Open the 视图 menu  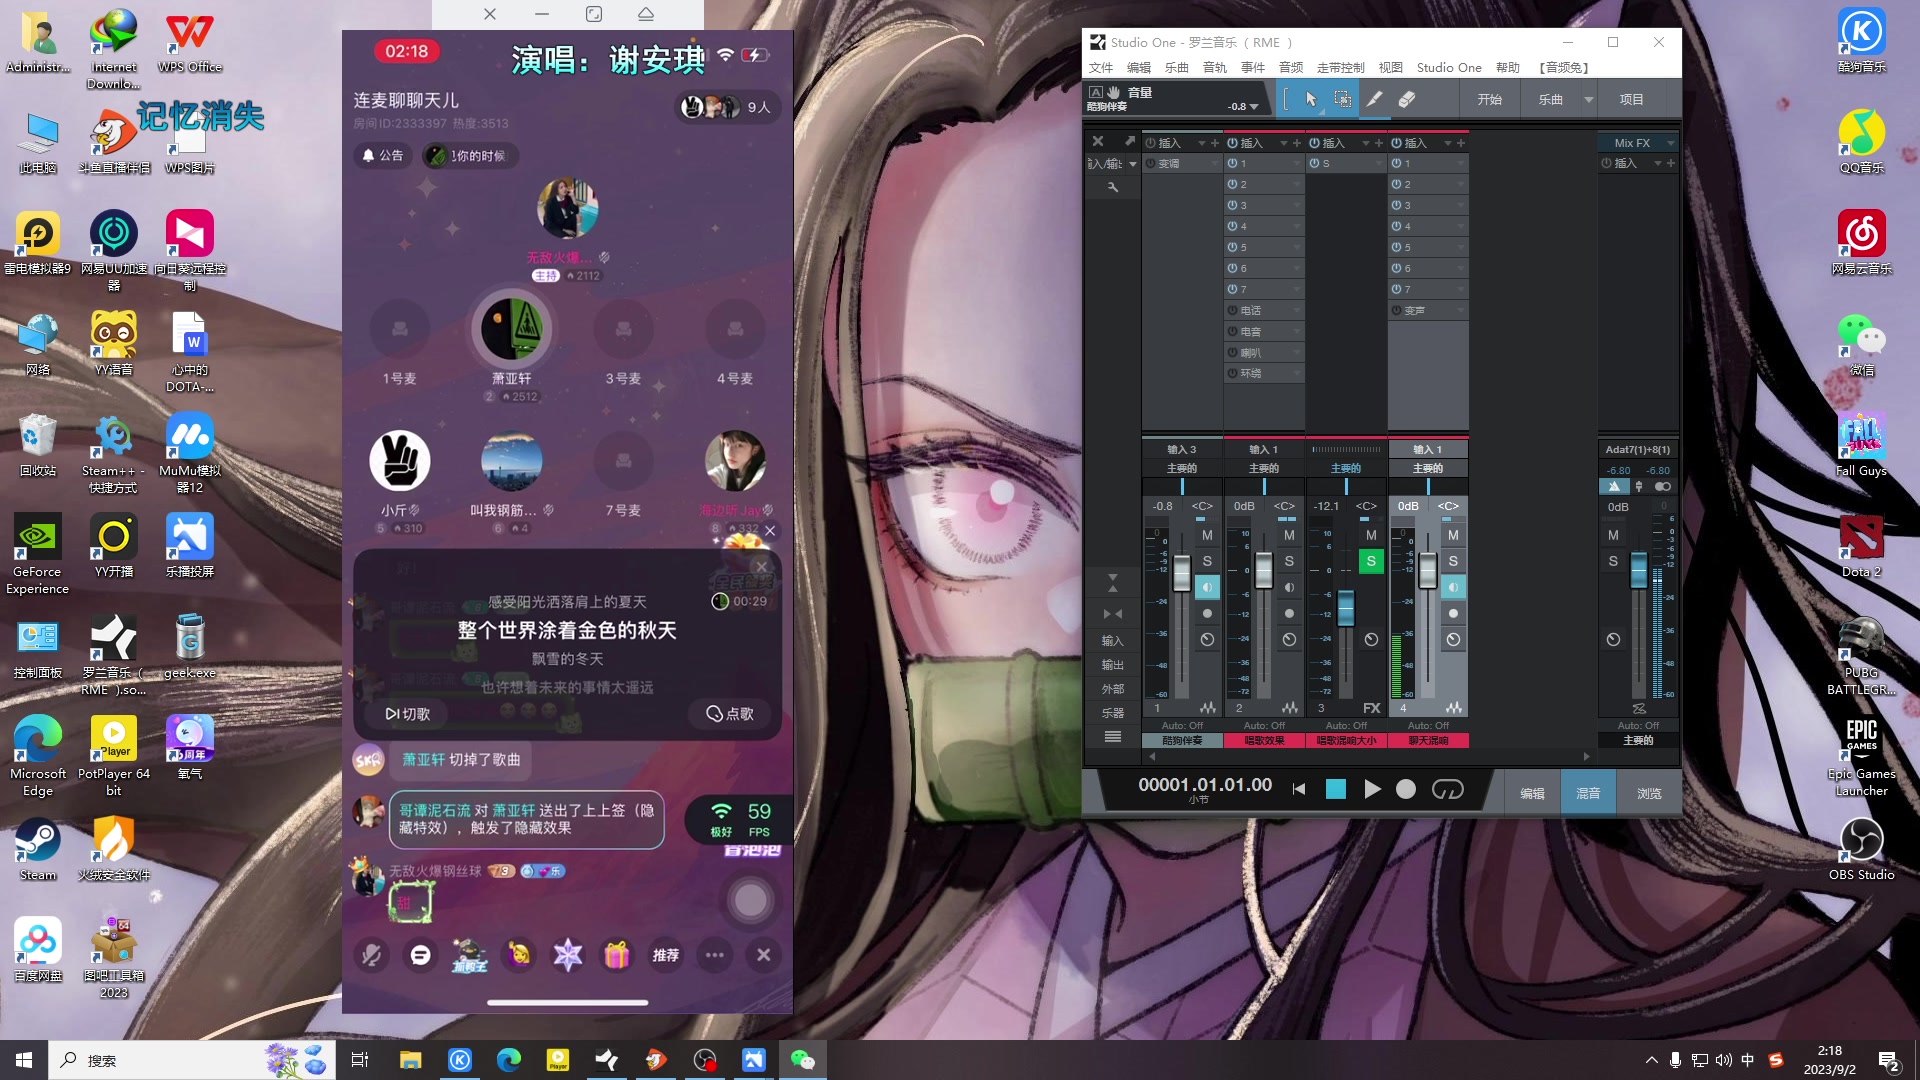[1391, 68]
